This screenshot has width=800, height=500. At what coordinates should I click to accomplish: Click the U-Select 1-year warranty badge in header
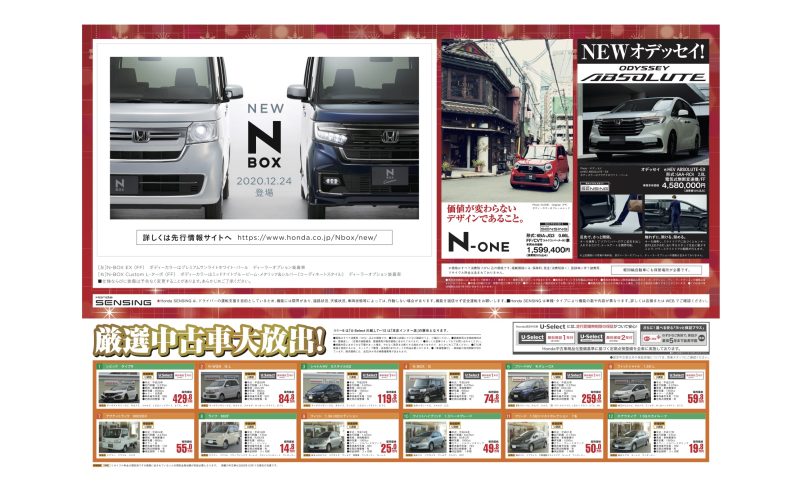[547, 338]
